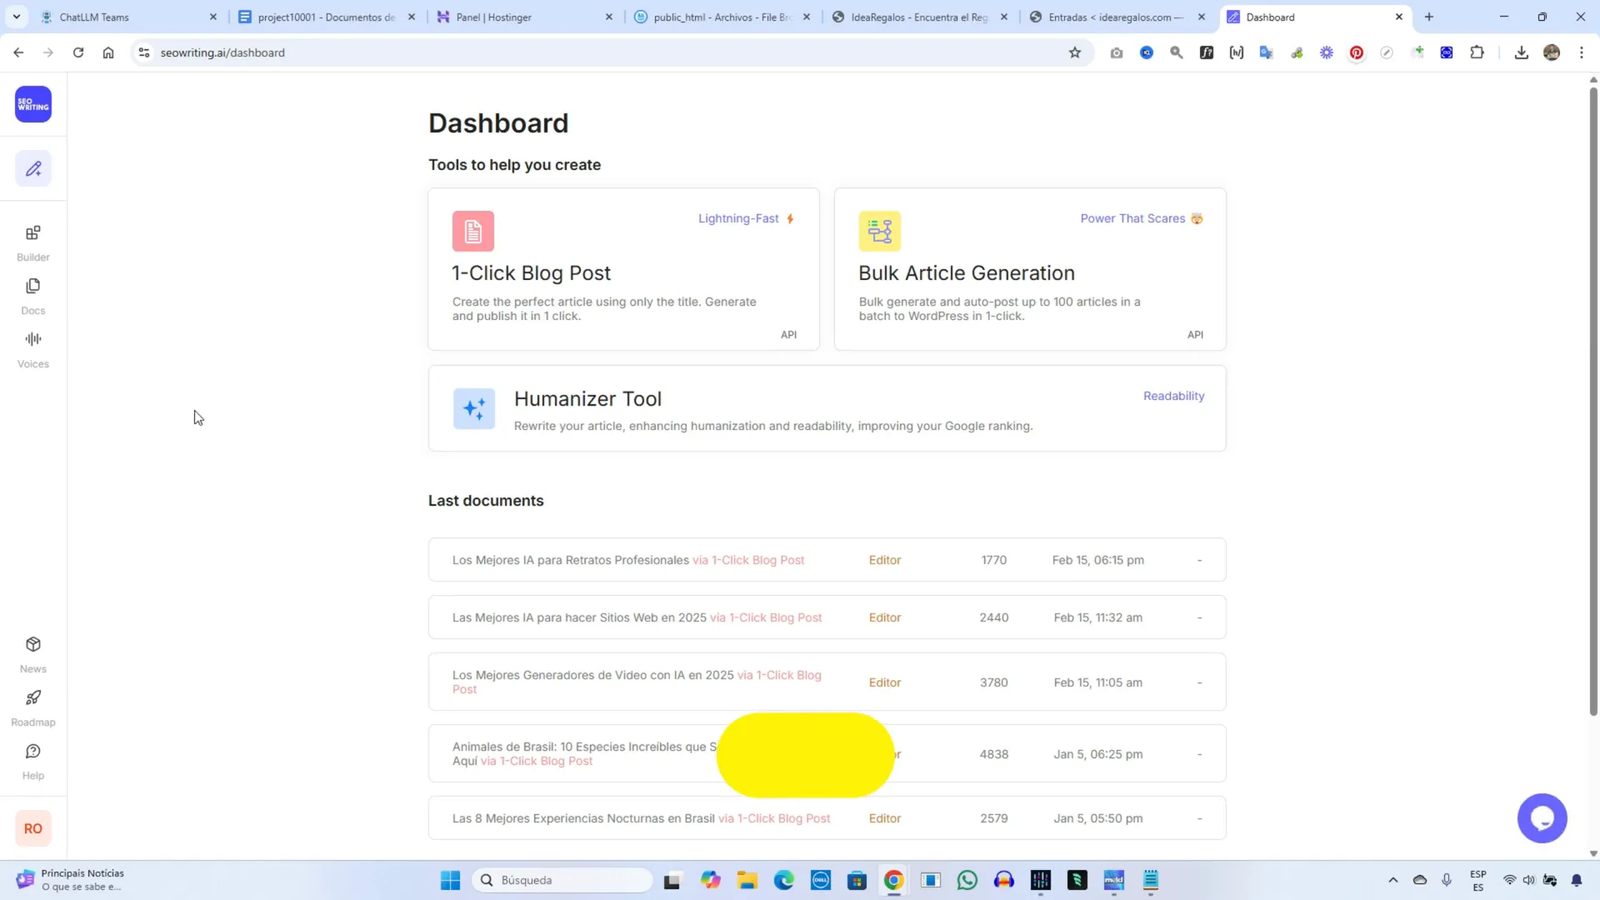Open the Google Translate extension icon
1600x900 pixels.
pyautogui.click(x=1266, y=52)
